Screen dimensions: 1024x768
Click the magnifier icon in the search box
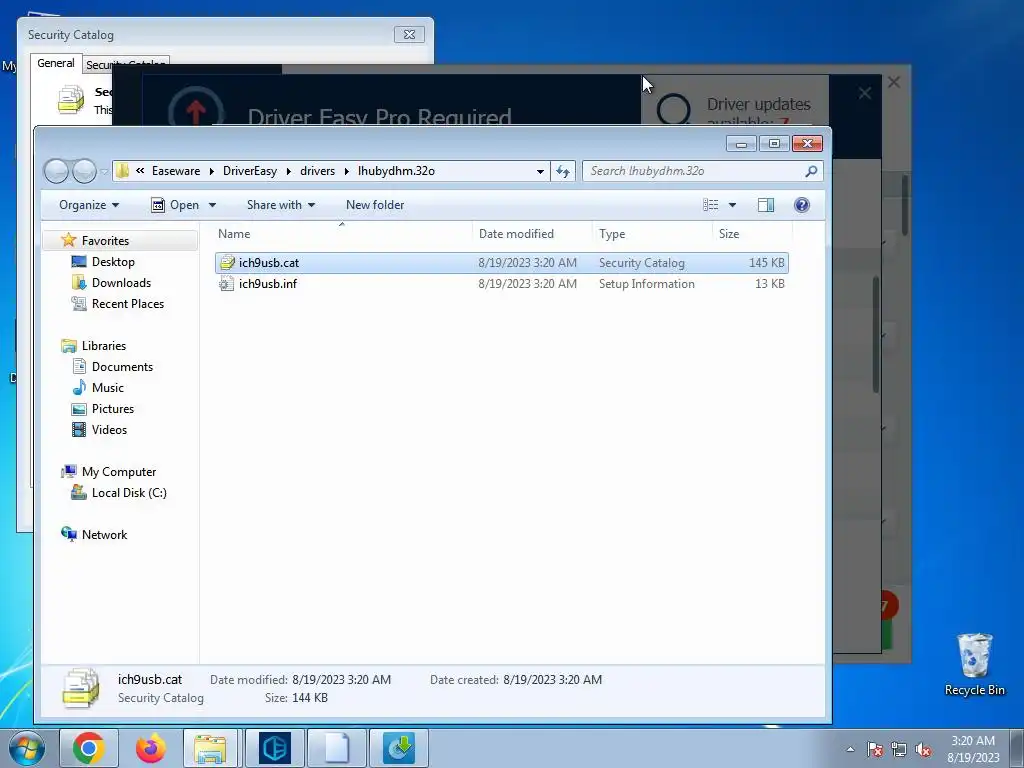pyautogui.click(x=811, y=171)
